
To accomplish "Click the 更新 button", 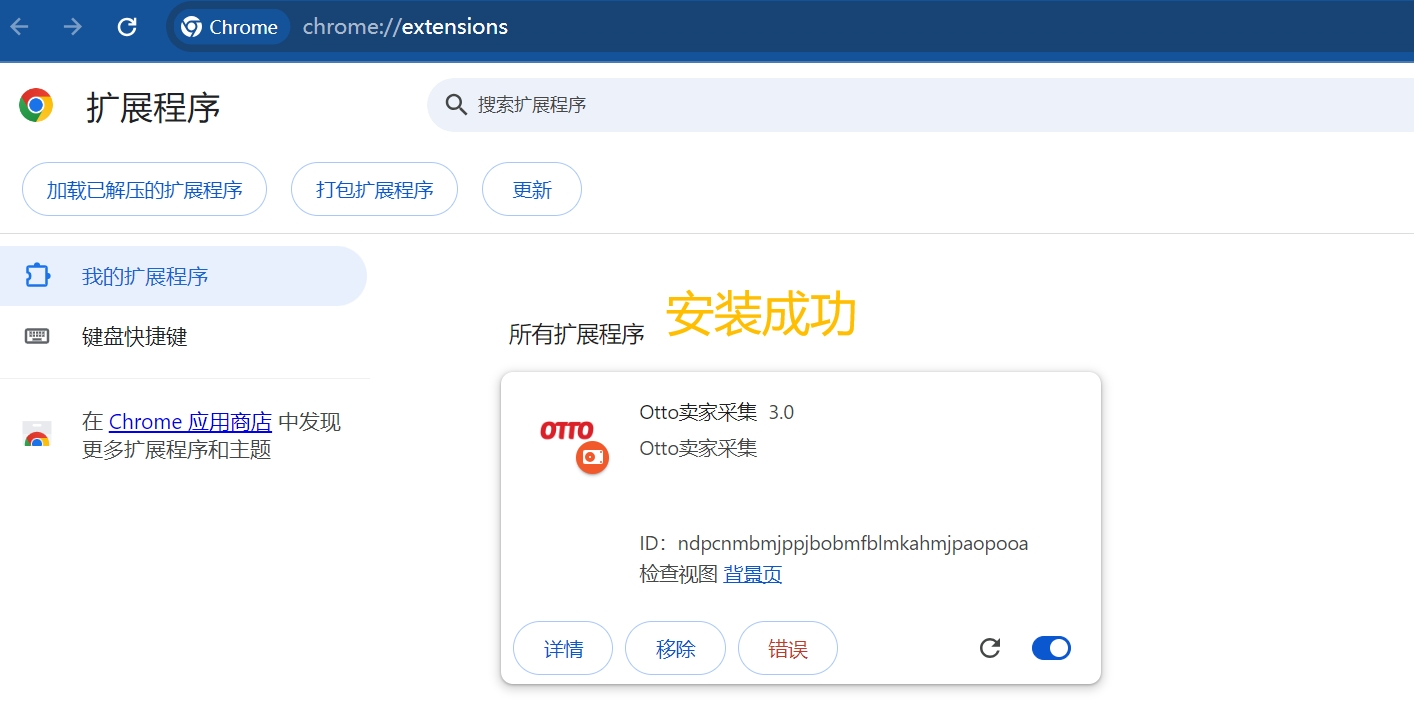I will [532, 189].
